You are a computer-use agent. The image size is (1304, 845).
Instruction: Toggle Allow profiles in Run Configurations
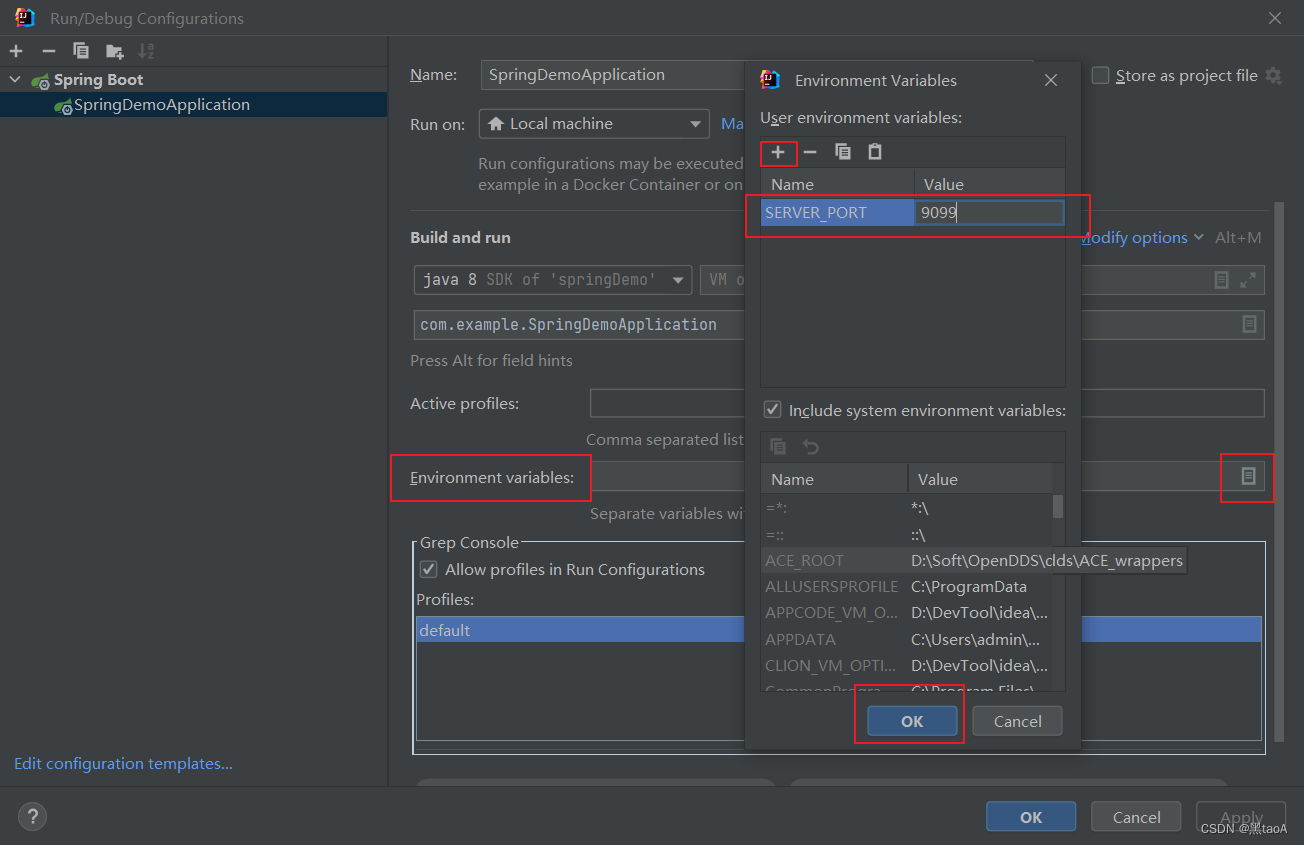[428, 569]
